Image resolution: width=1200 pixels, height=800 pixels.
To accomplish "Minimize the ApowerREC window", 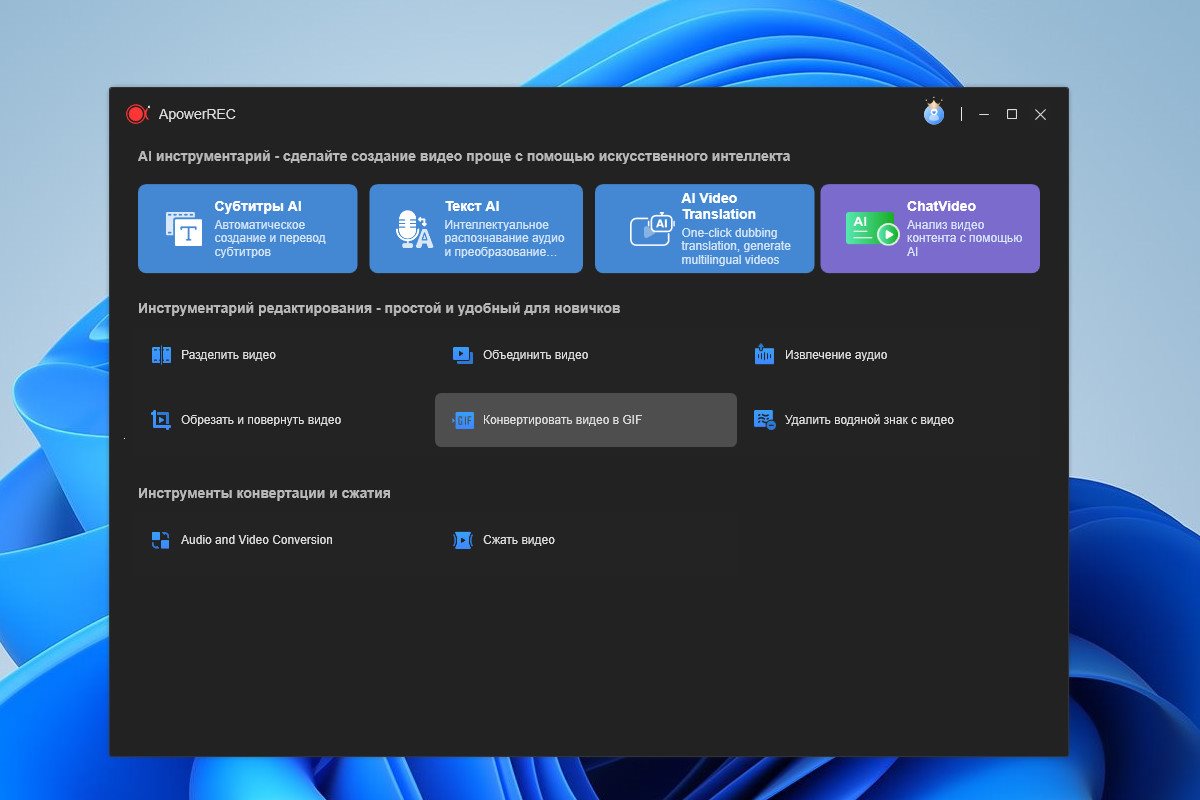I will coord(984,115).
